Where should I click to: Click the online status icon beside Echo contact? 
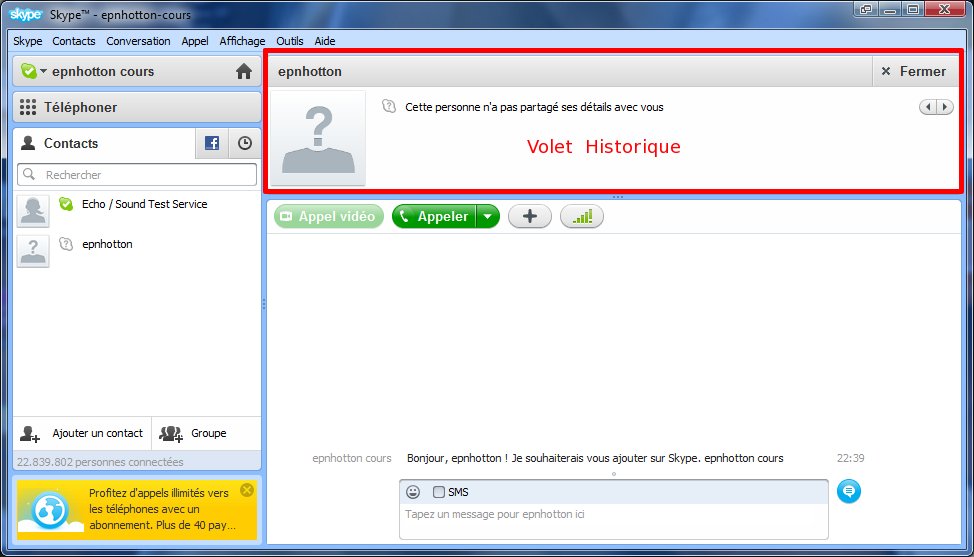66,204
